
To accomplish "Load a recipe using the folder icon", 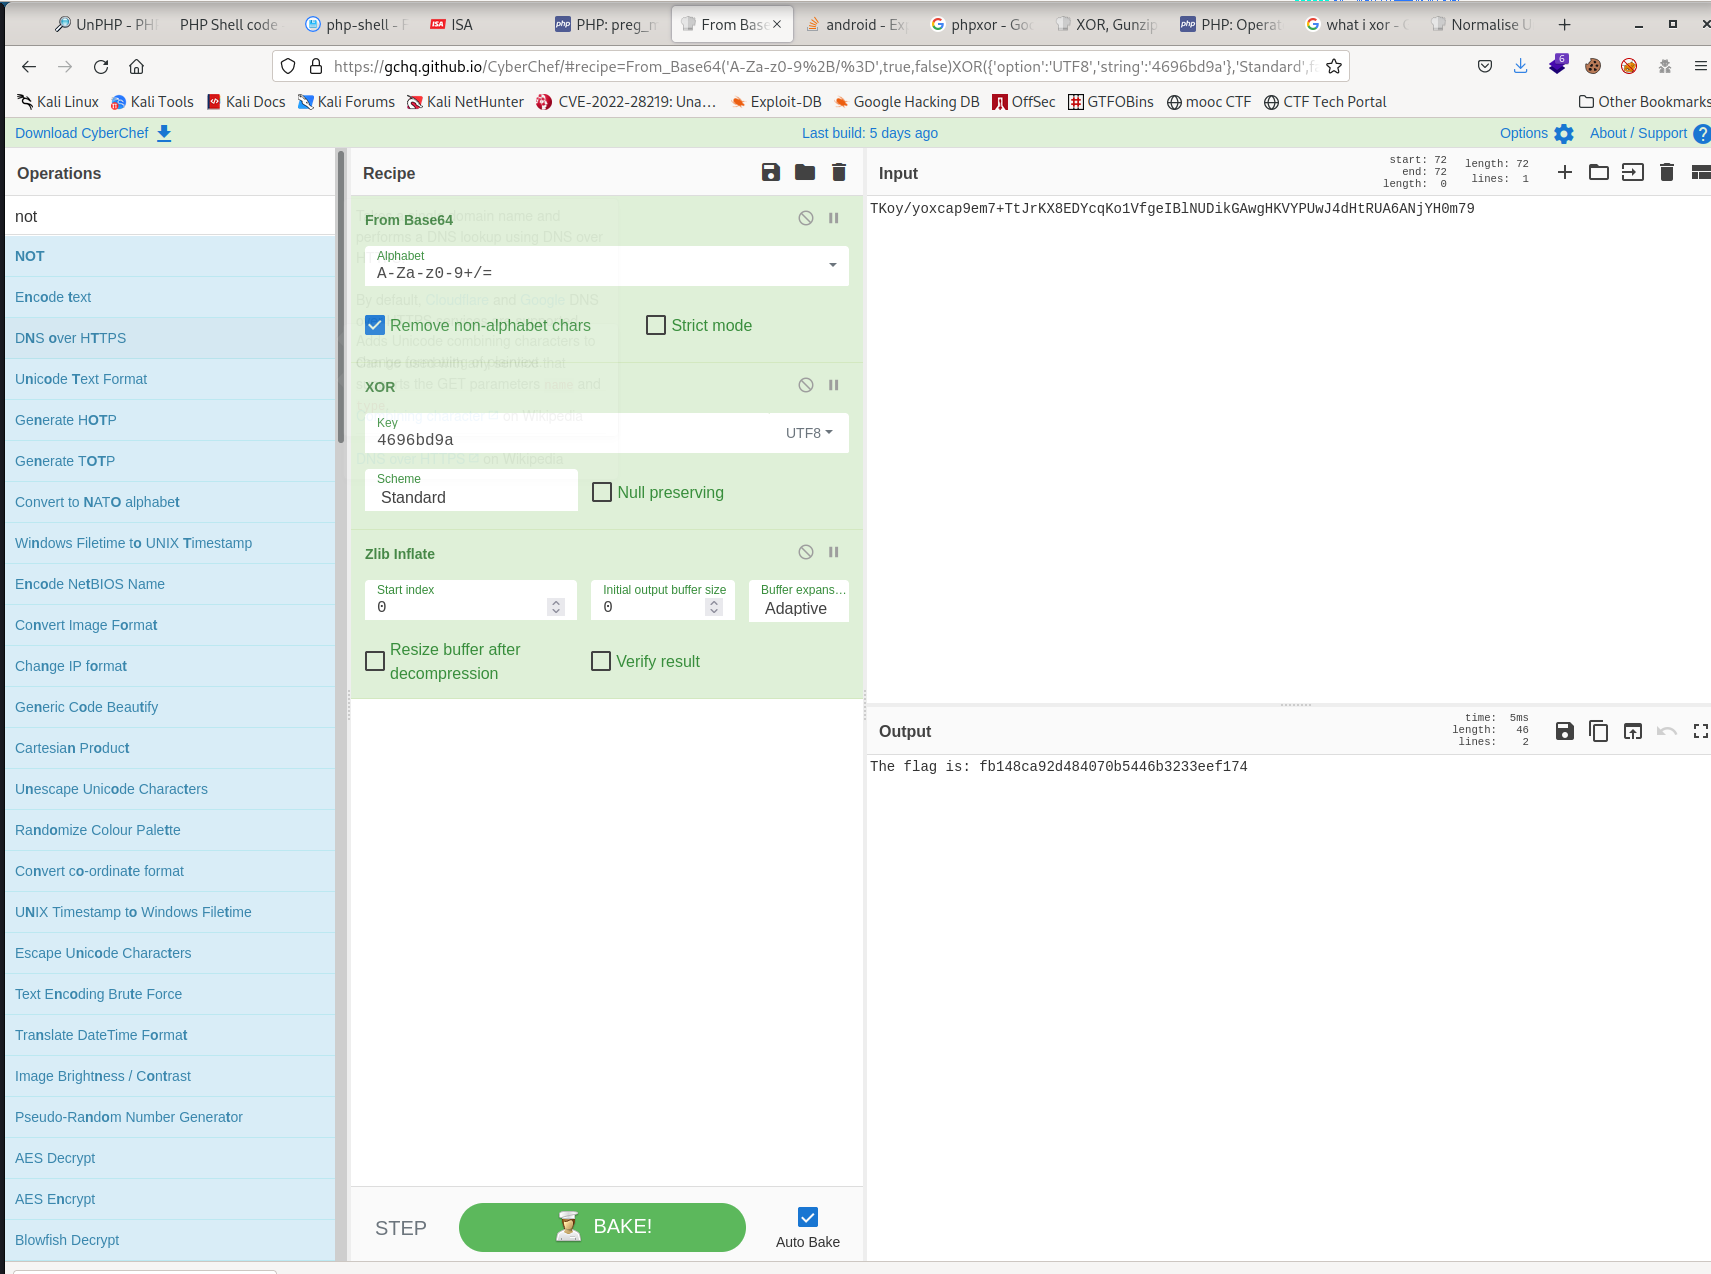I will coord(804,173).
